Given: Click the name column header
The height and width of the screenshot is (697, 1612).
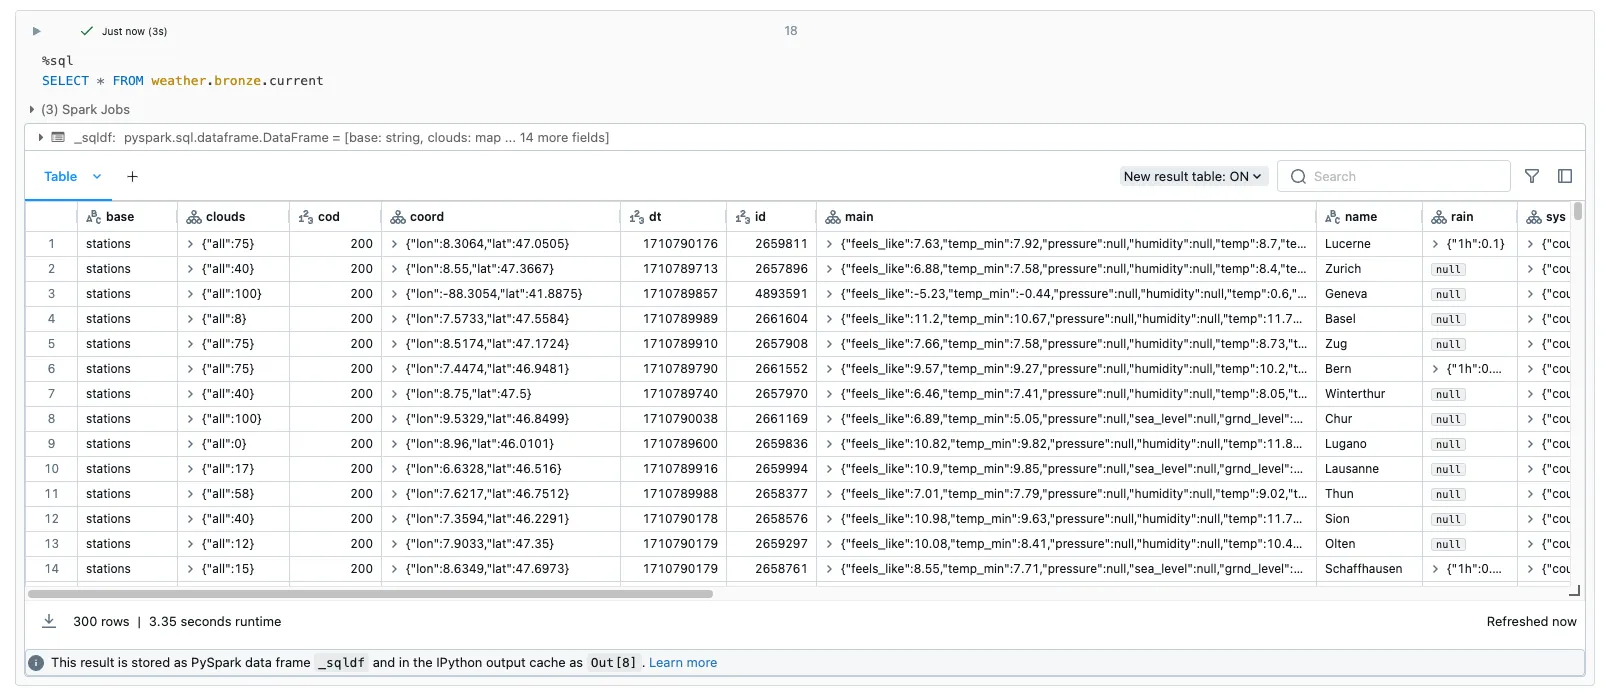Looking at the screenshot, I should pyautogui.click(x=1360, y=217).
